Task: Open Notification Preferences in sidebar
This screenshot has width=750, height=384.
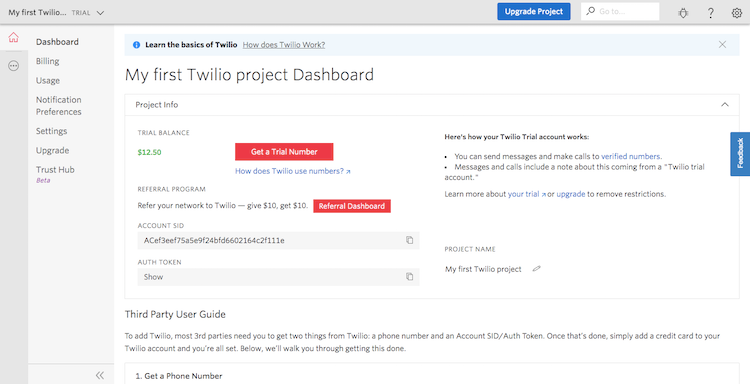Action: (x=58, y=106)
